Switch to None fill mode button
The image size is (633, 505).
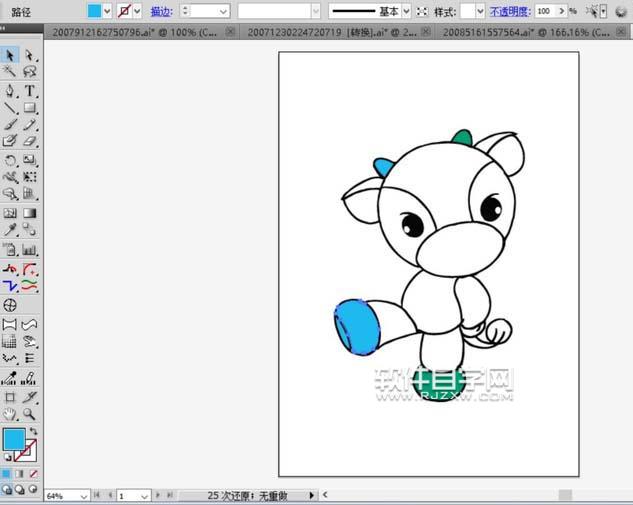coord(33,473)
